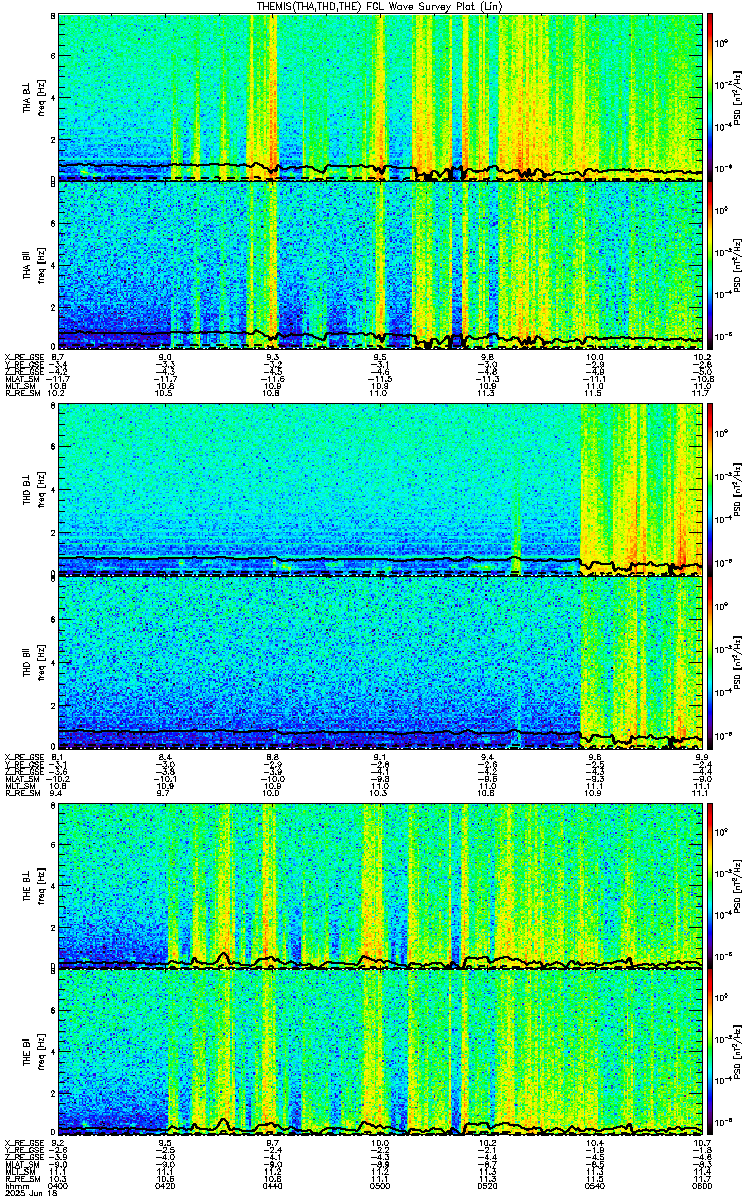The height and width of the screenshot is (1200, 750).
Task: Click the PSD color bar of THE B⊥ panel
Action: [710, 884]
